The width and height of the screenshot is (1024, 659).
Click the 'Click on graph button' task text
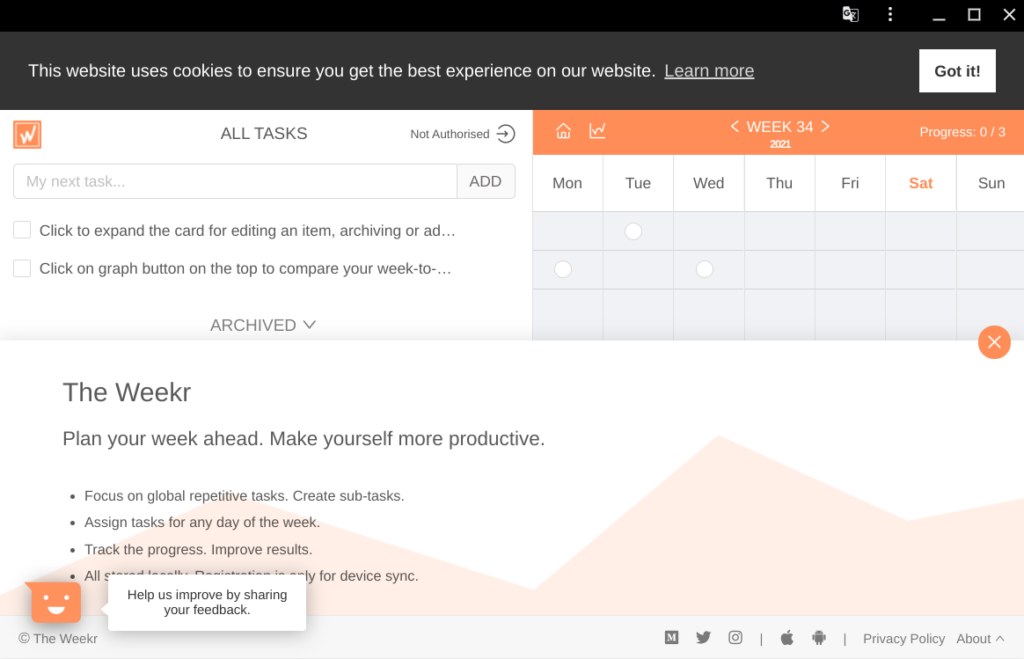(x=246, y=268)
